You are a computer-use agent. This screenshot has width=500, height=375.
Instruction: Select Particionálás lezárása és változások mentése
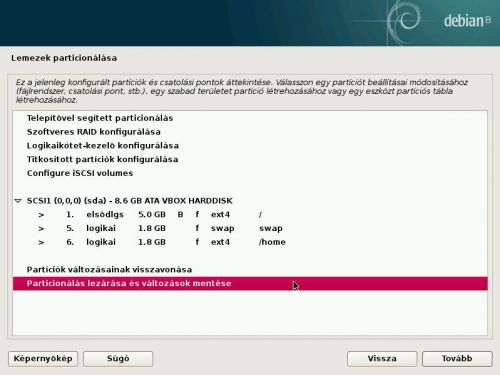[x=250, y=283]
